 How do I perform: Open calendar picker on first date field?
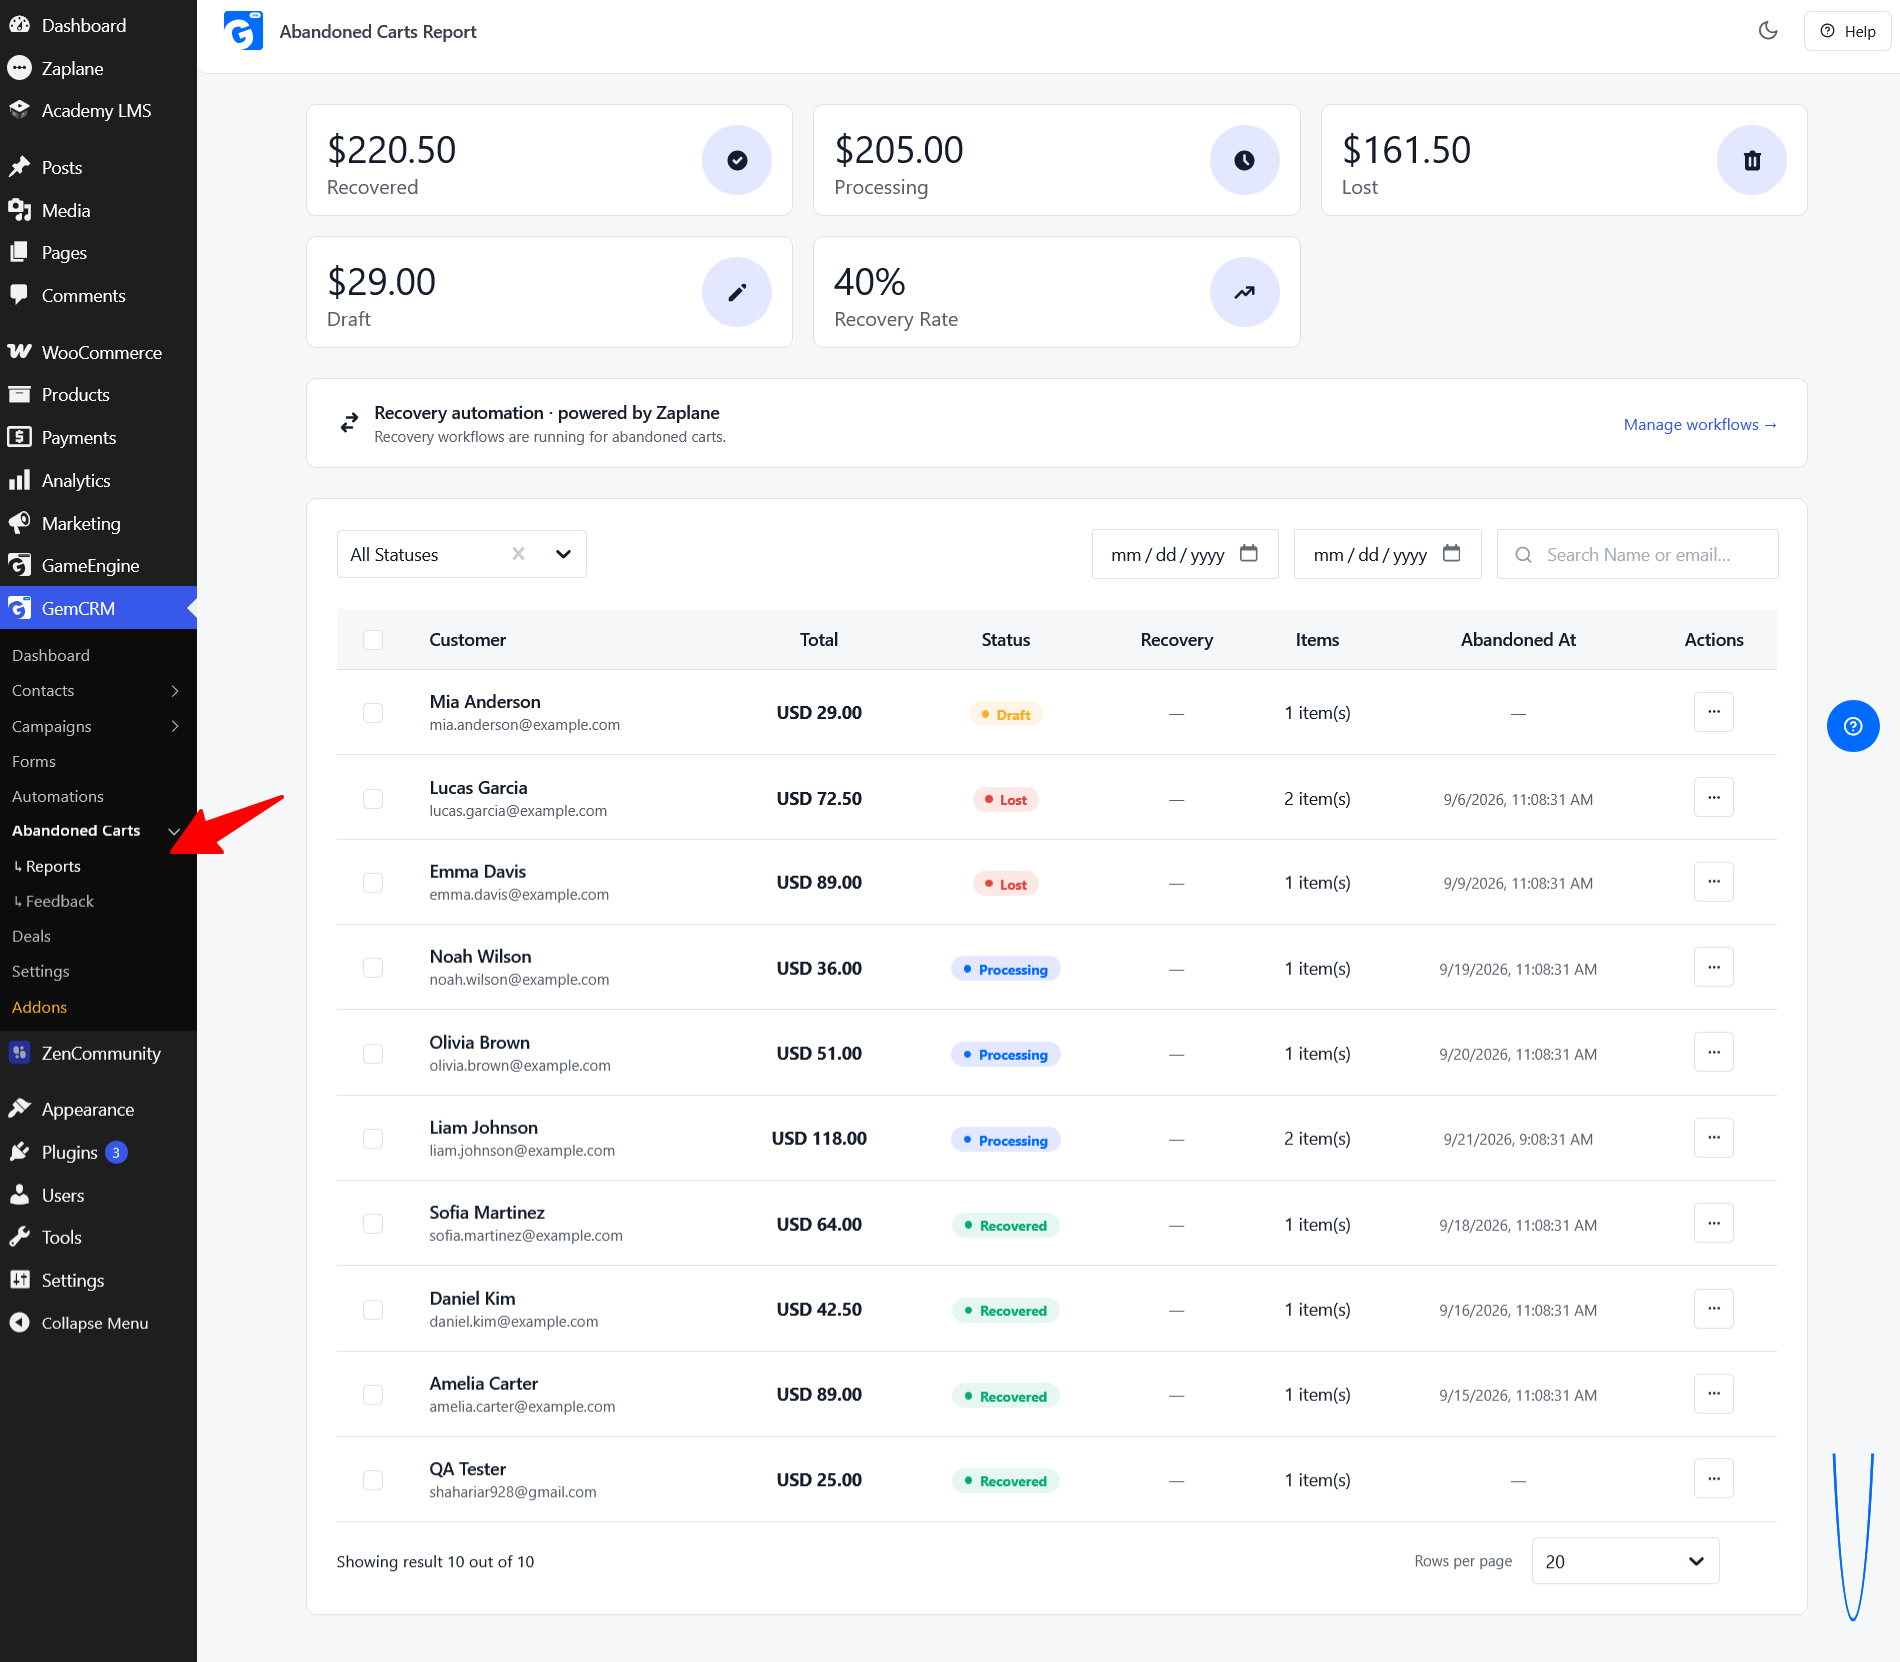click(1249, 553)
